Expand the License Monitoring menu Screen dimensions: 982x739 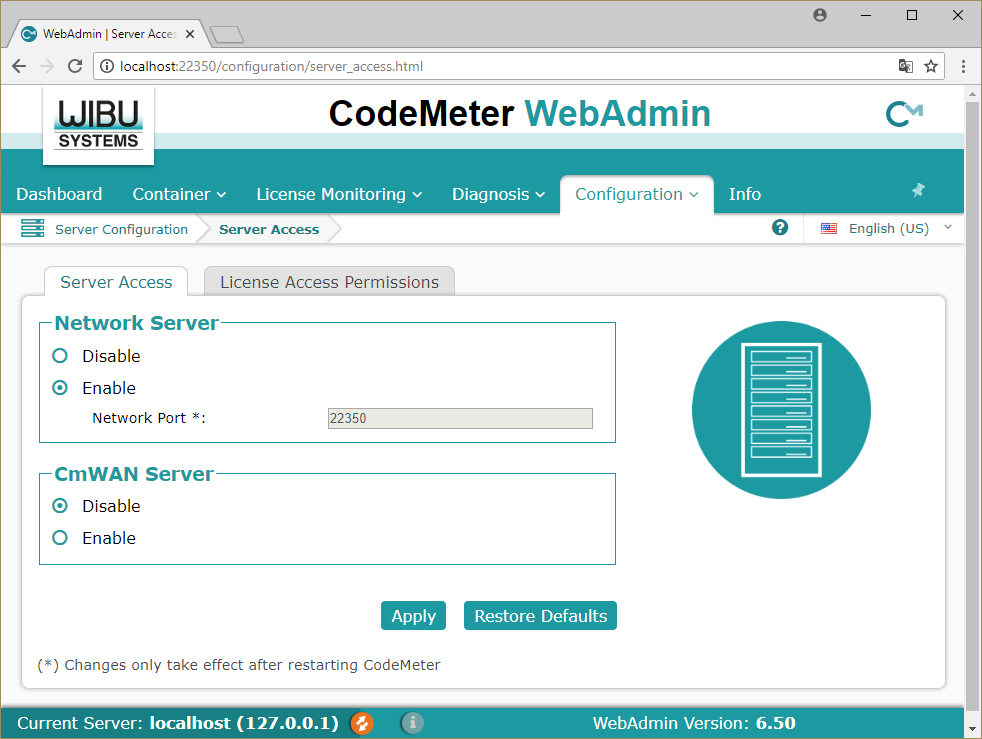[339, 194]
